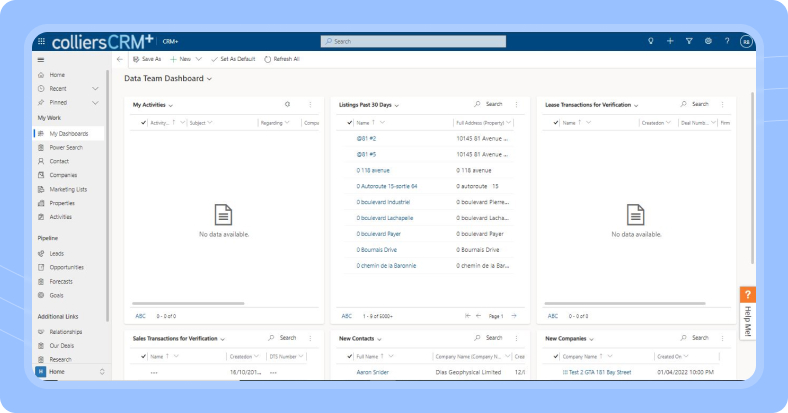Viewport: 788px width, 413px height.
Task: Toggle select-all checkbox in Listings Past 30 Days
Action: tap(349, 123)
